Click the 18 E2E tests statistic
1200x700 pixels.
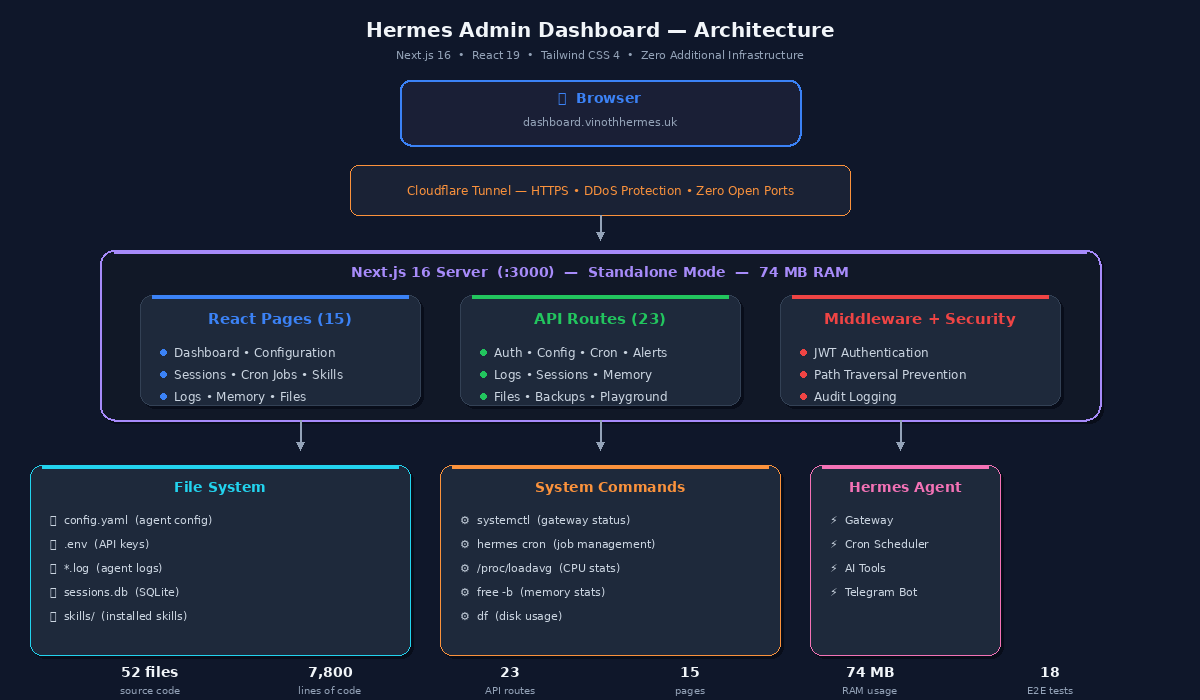coord(1050,680)
